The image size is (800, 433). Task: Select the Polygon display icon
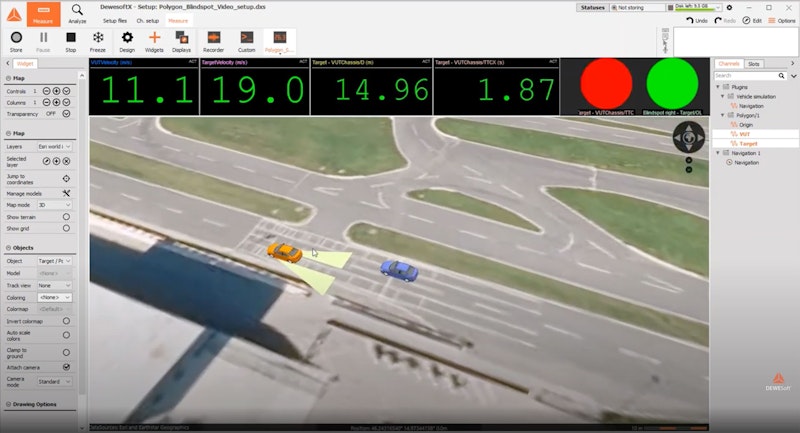click(280, 42)
